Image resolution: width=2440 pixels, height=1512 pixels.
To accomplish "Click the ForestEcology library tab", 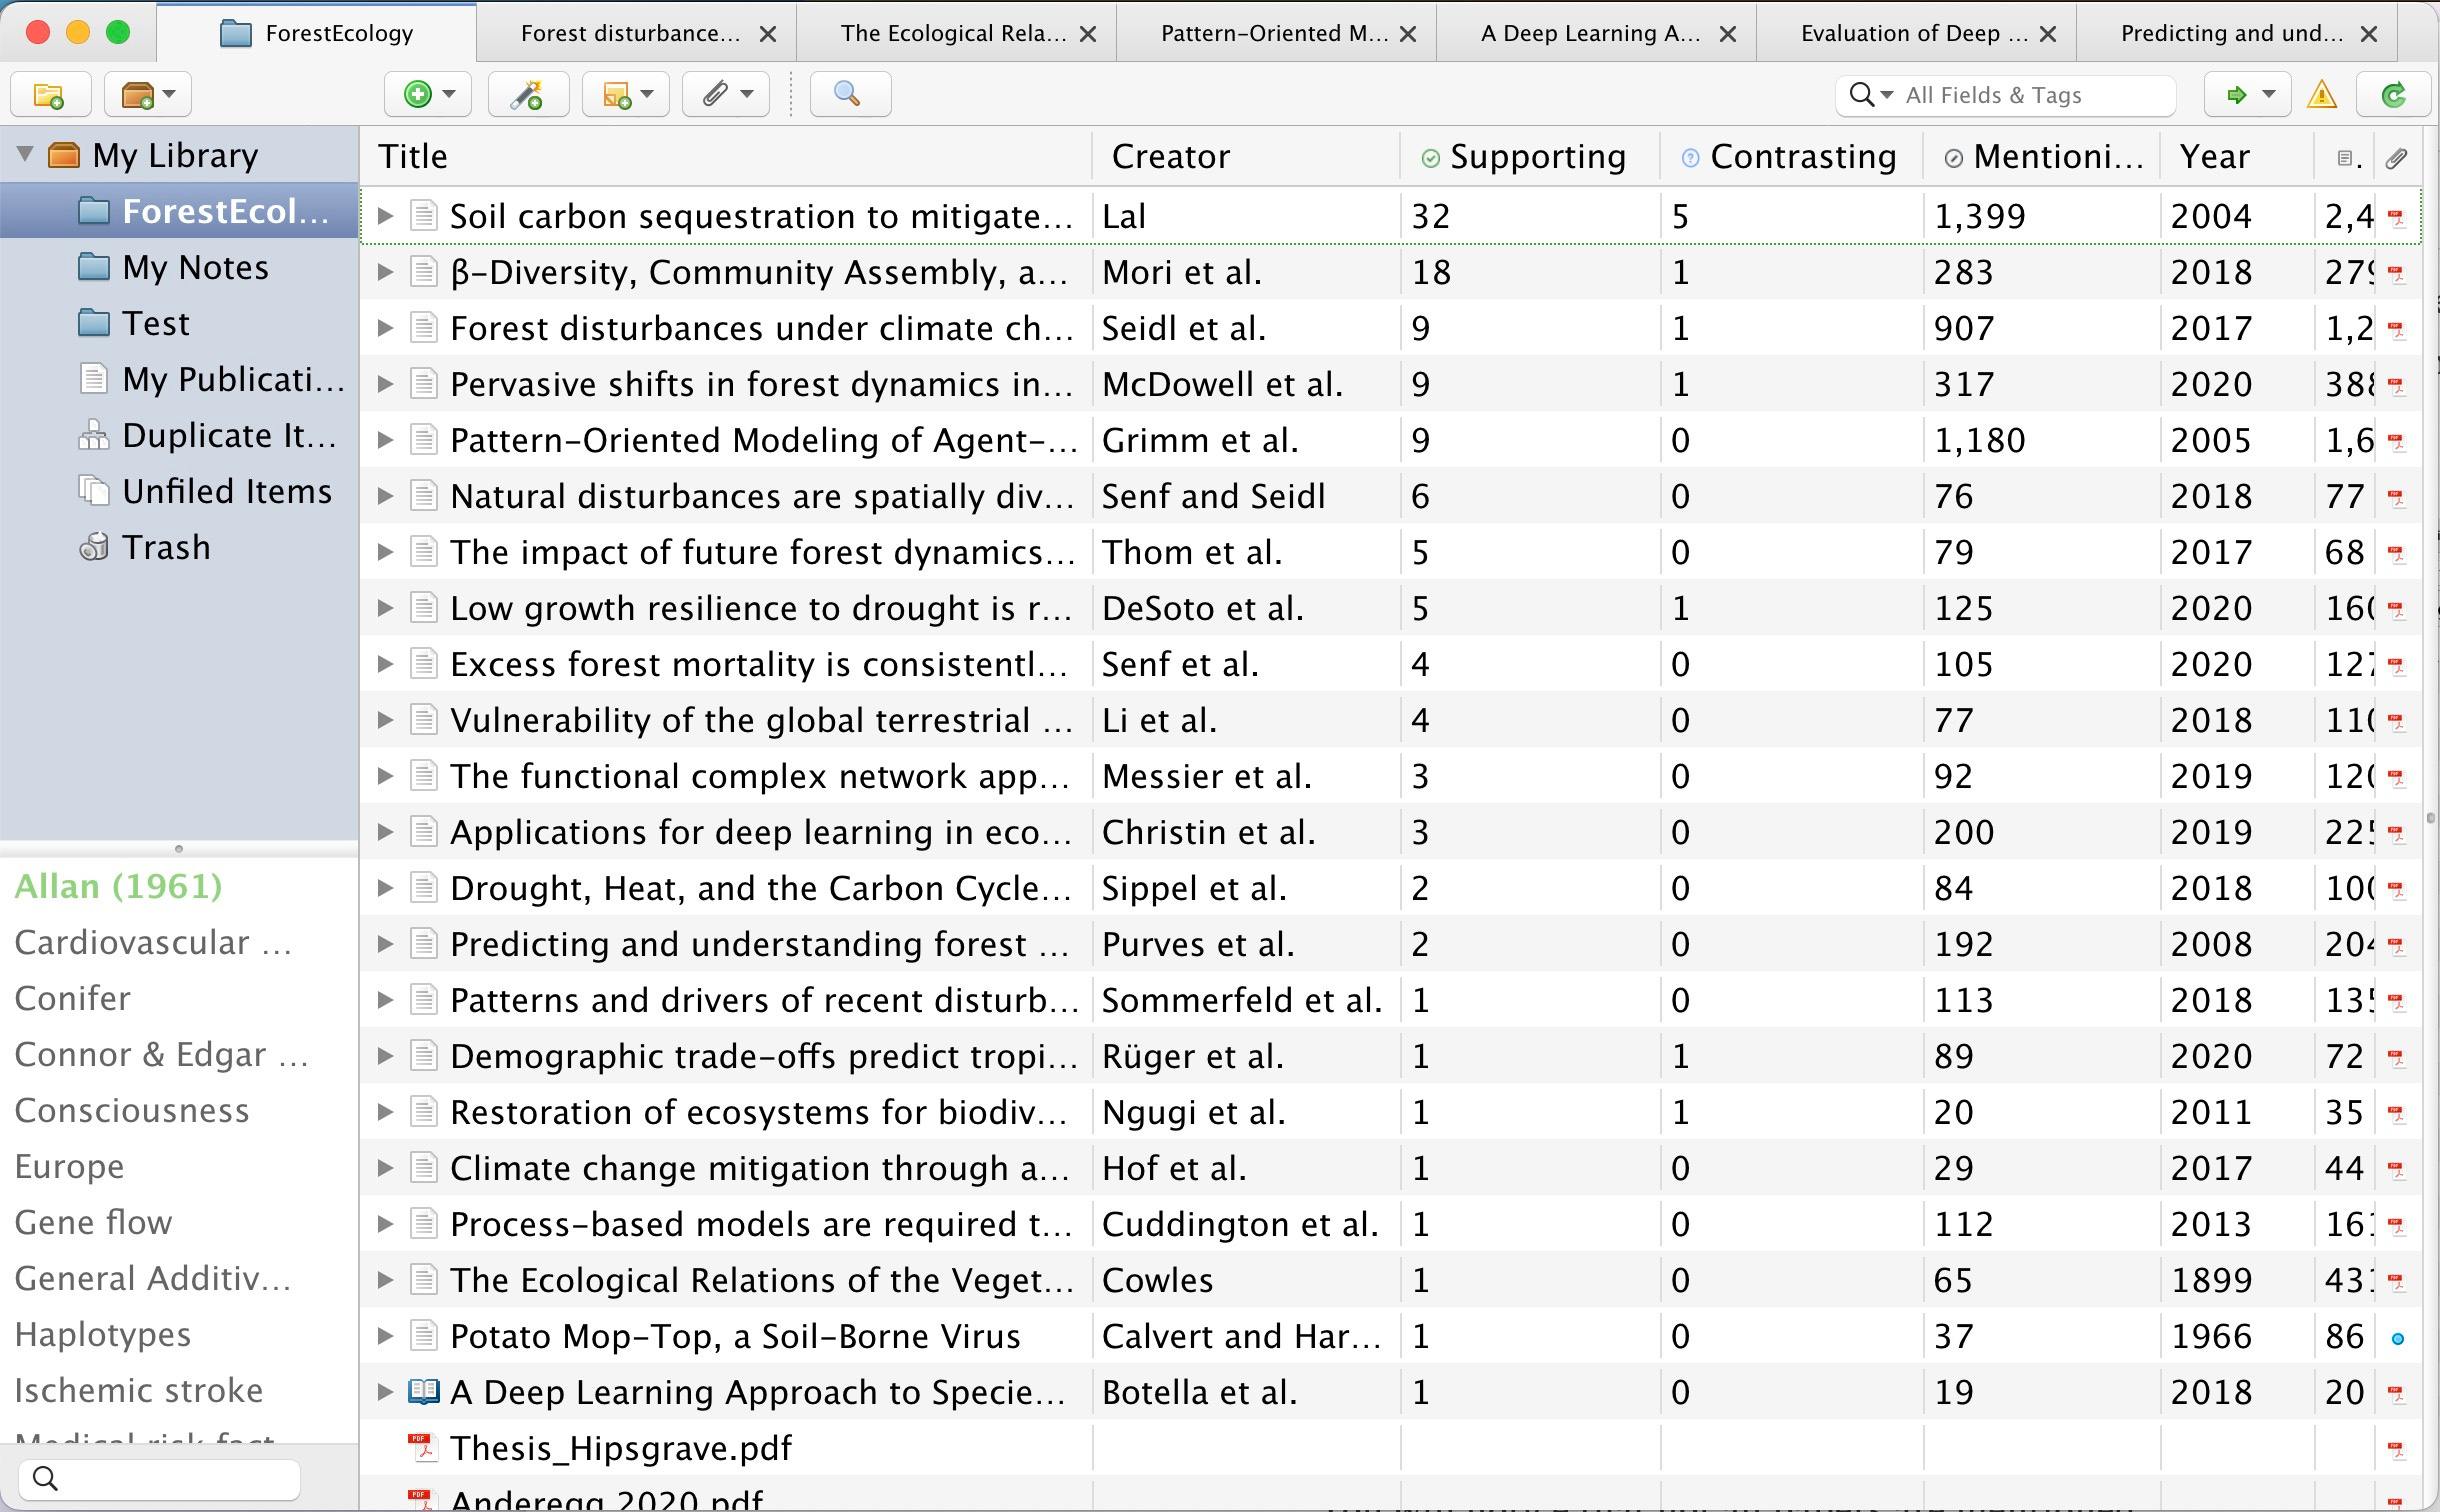I will point(318,34).
